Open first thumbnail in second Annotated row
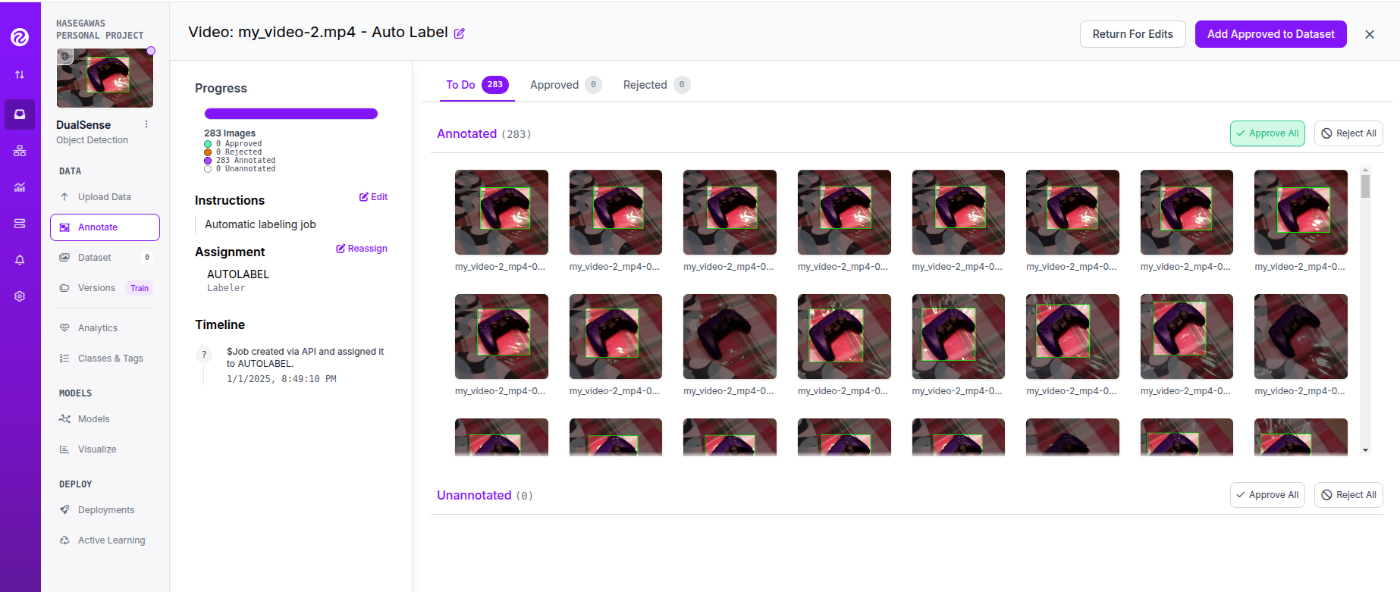The width and height of the screenshot is (1400, 592). 501,336
